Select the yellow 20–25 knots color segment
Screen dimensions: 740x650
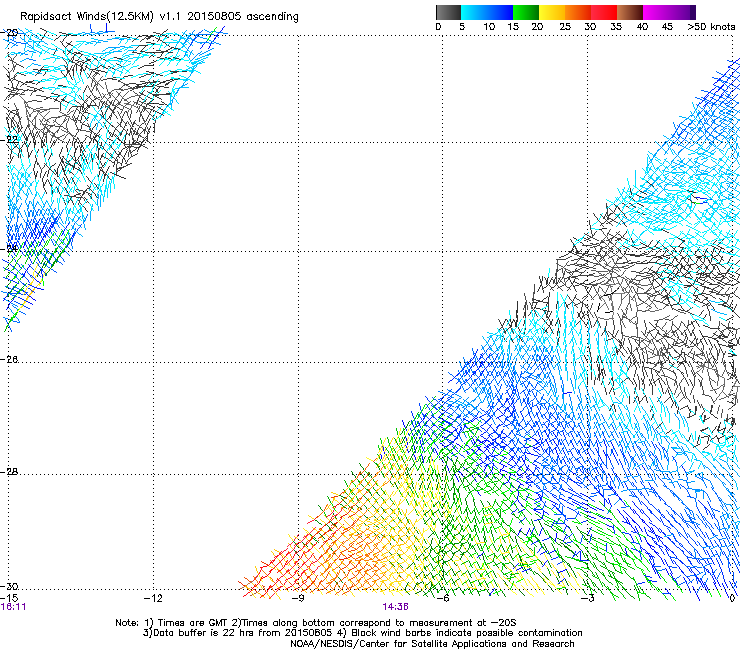pos(552,12)
